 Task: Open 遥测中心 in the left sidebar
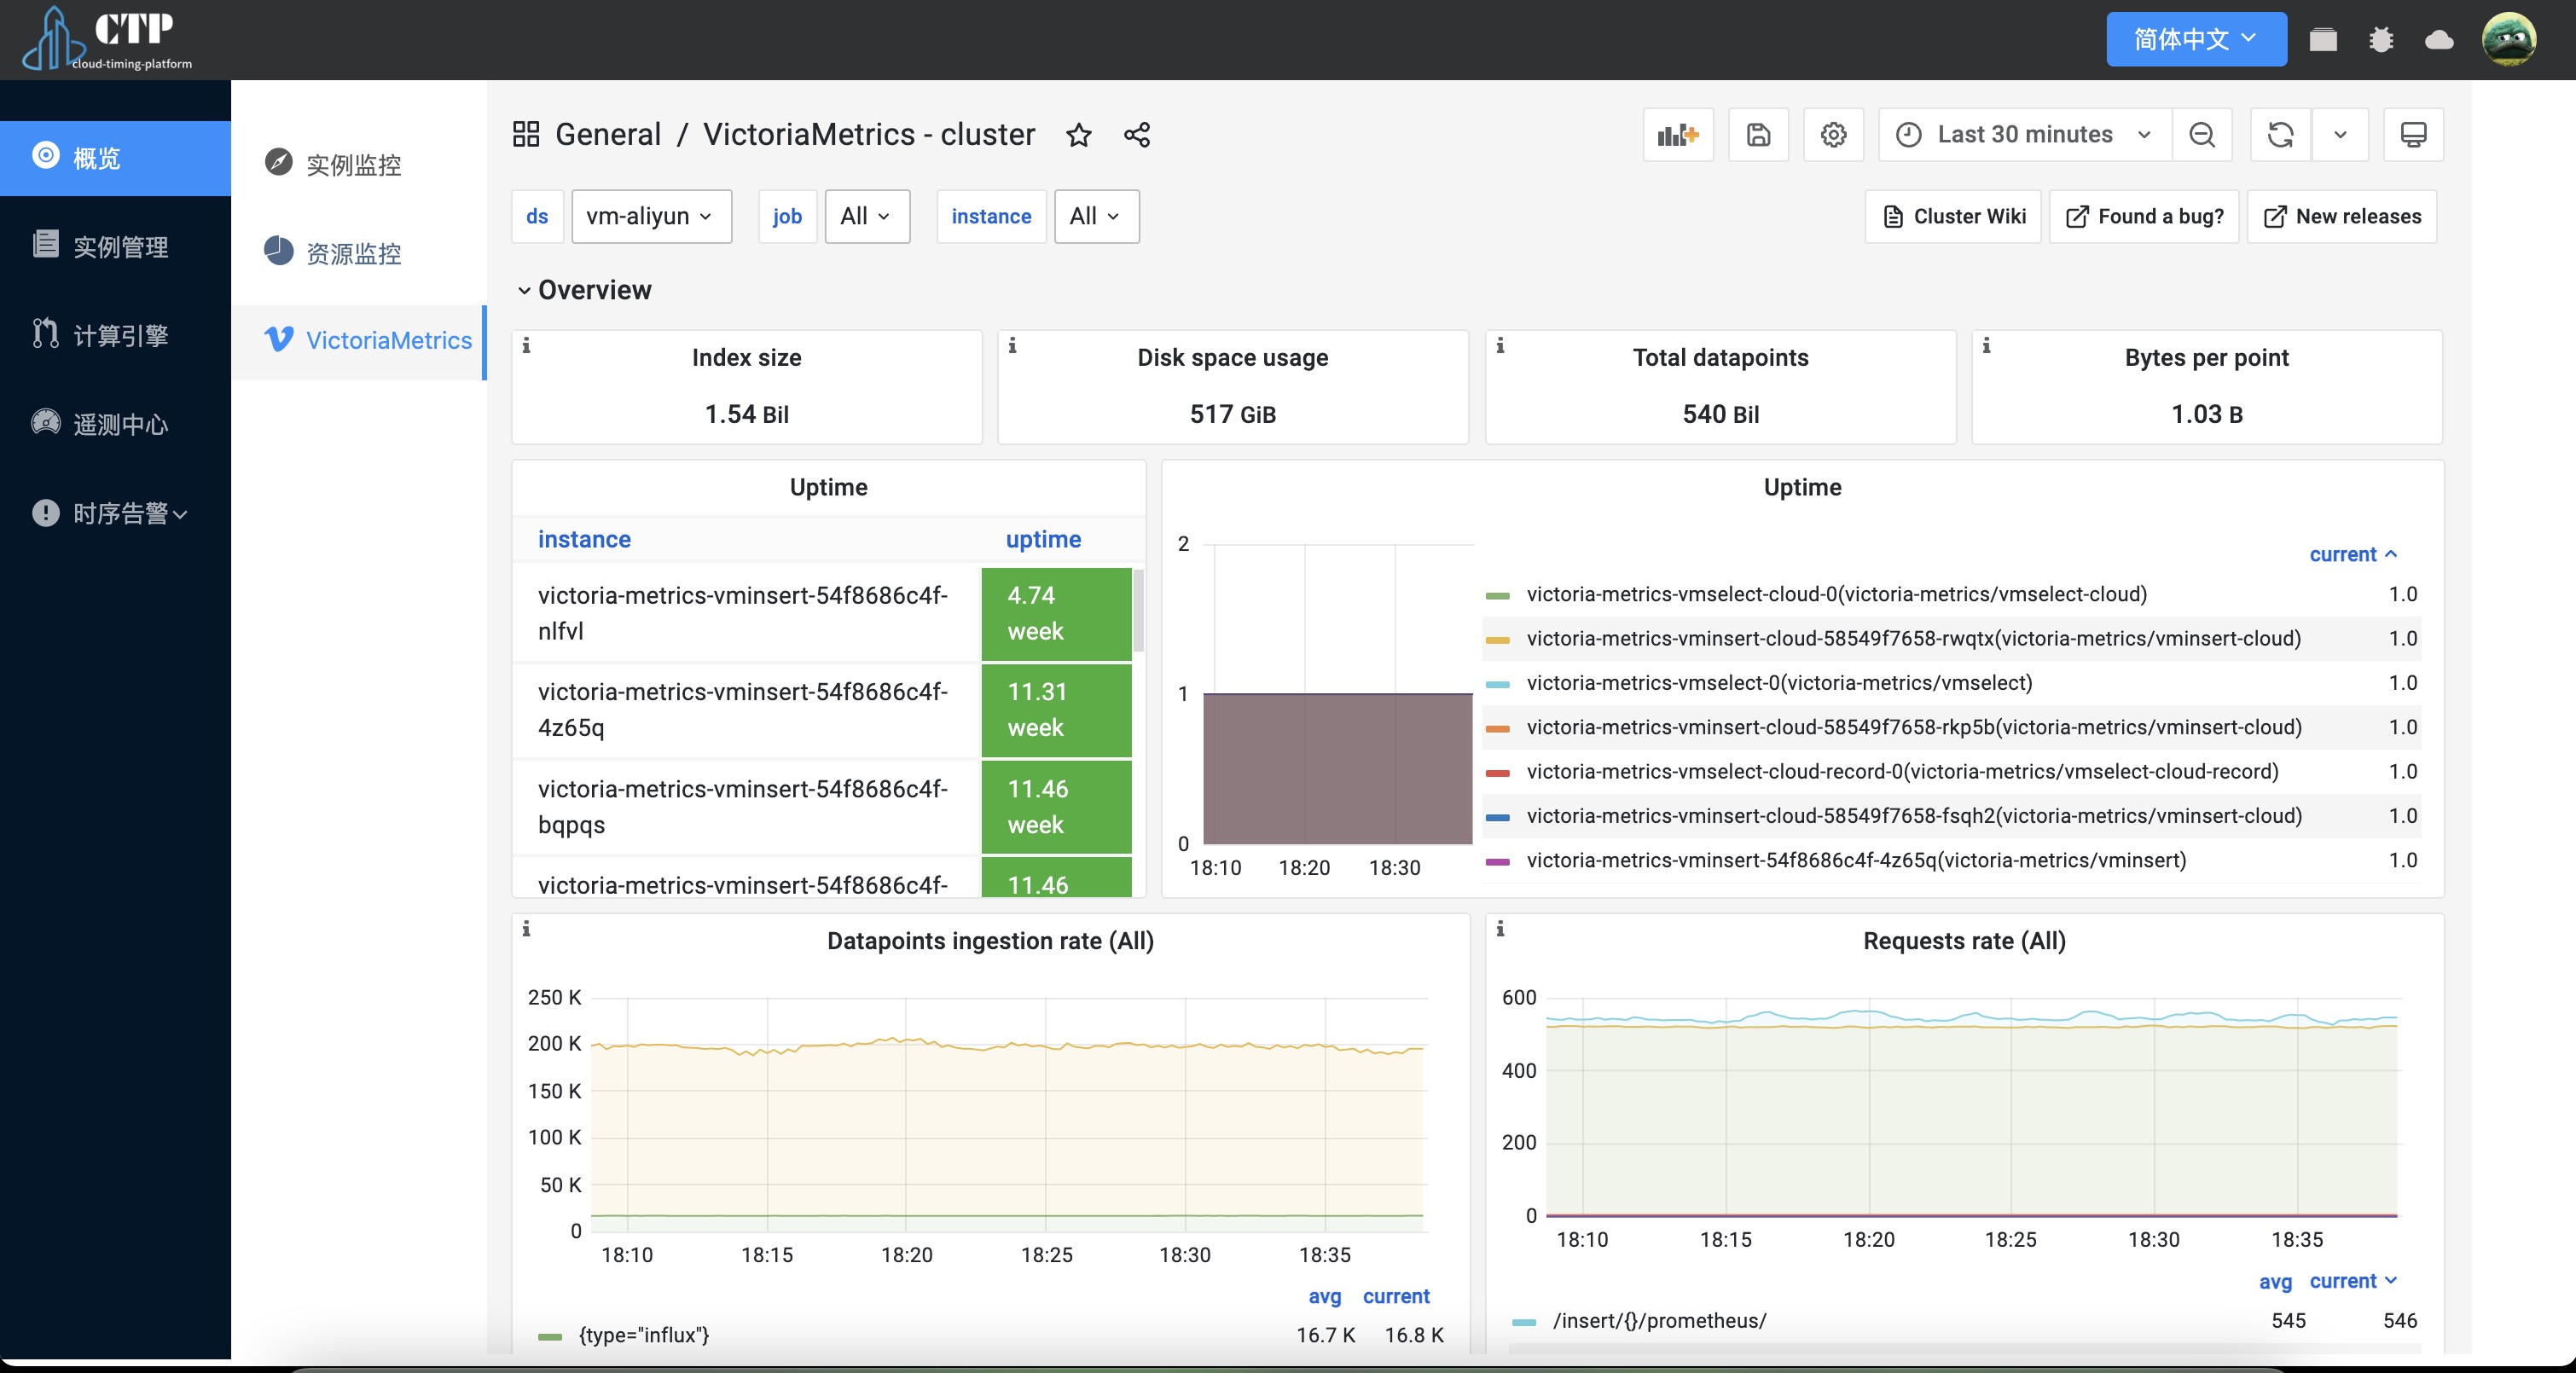115,424
